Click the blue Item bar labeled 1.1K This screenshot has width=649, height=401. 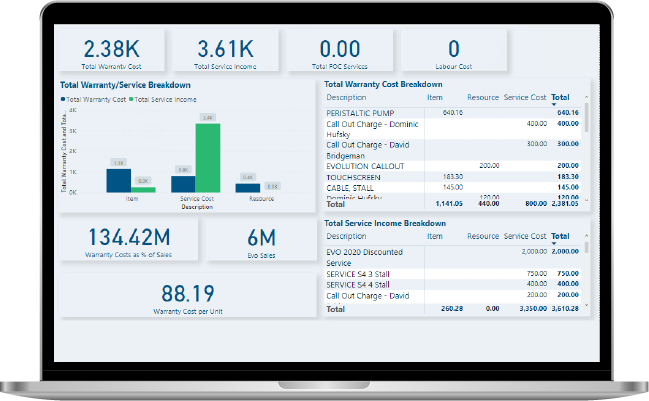point(119,180)
